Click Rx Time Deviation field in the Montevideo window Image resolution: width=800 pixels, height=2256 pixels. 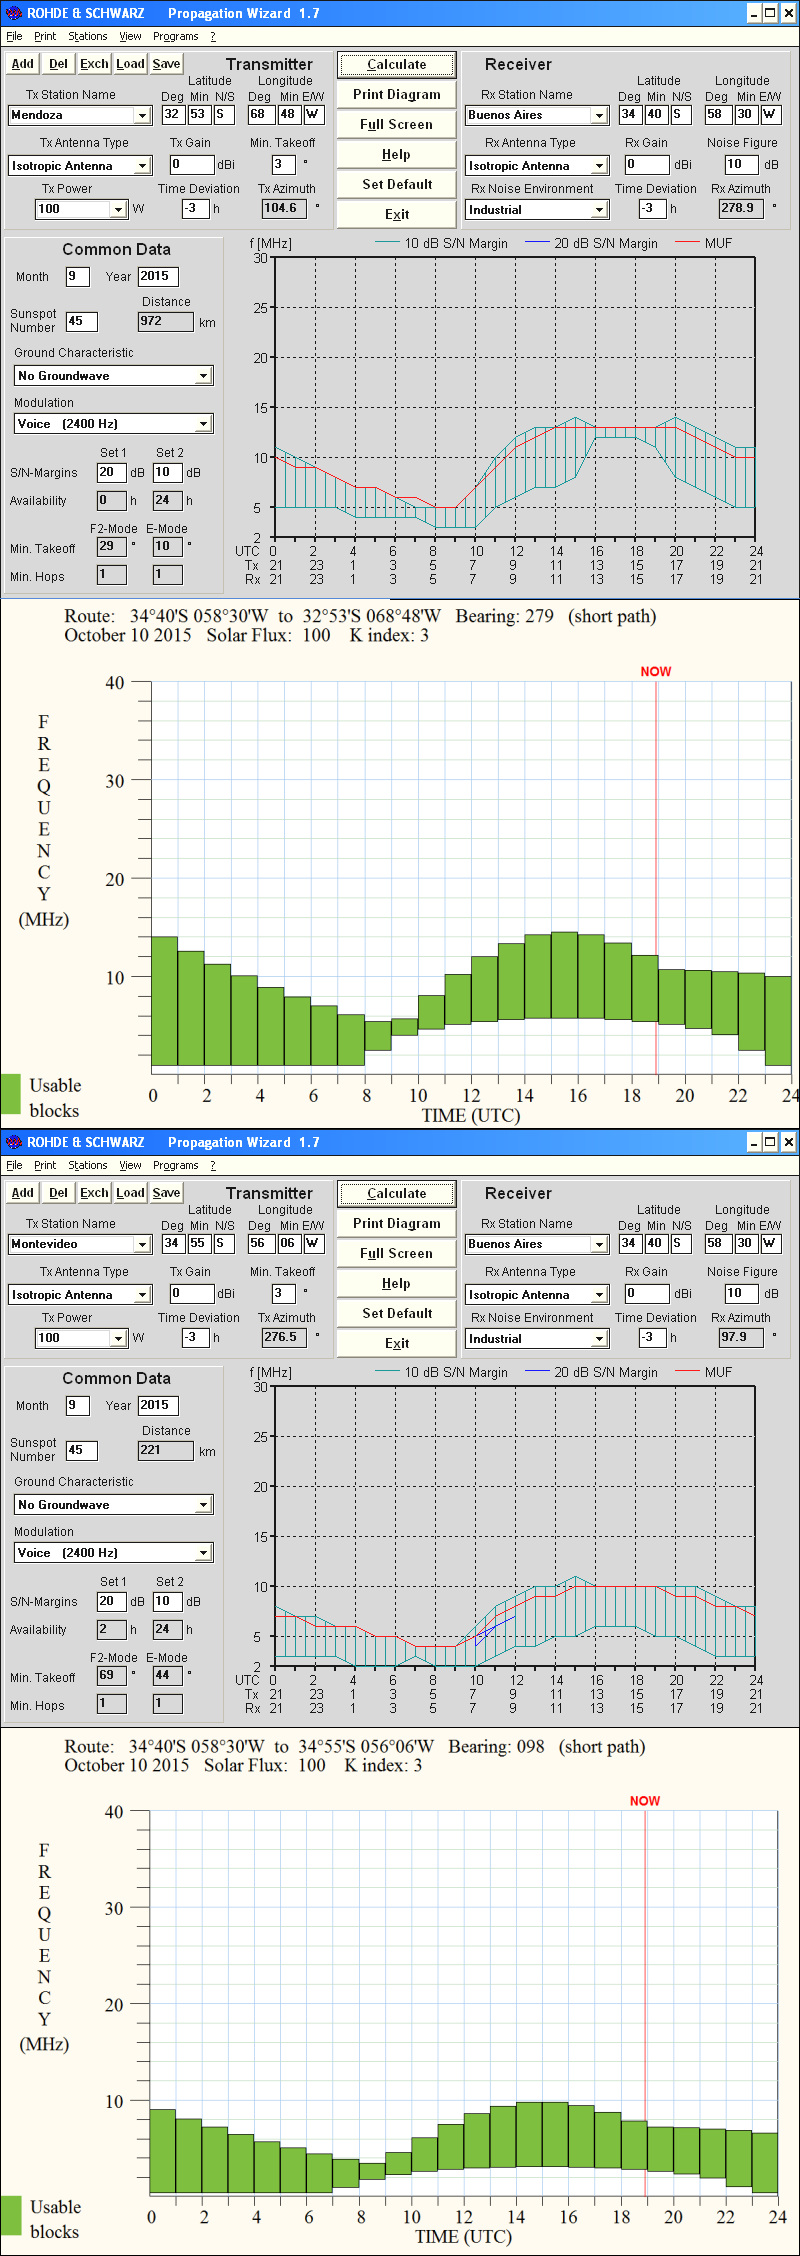pyautogui.click(x=653, y=1337)
